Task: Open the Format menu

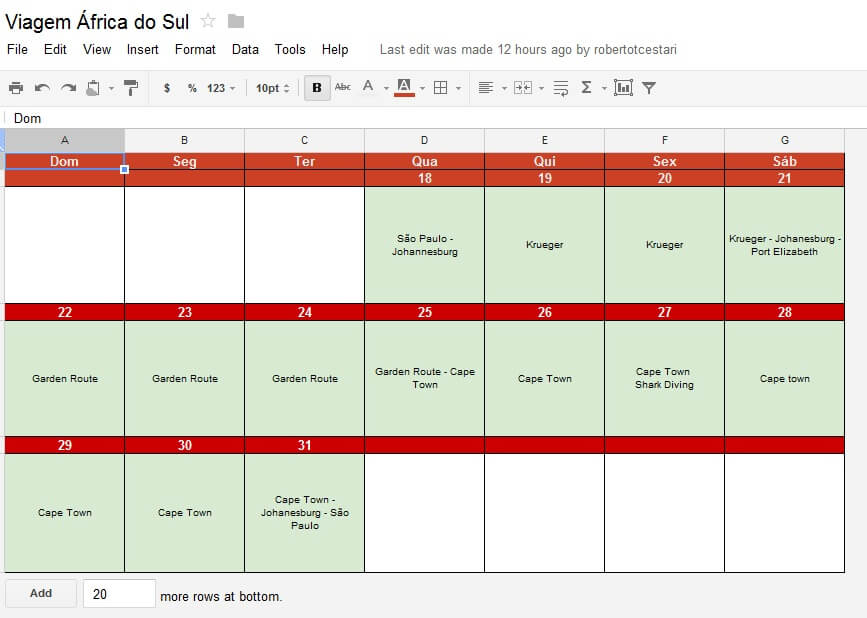Action: pyautogui.click(x=195, y=50)
